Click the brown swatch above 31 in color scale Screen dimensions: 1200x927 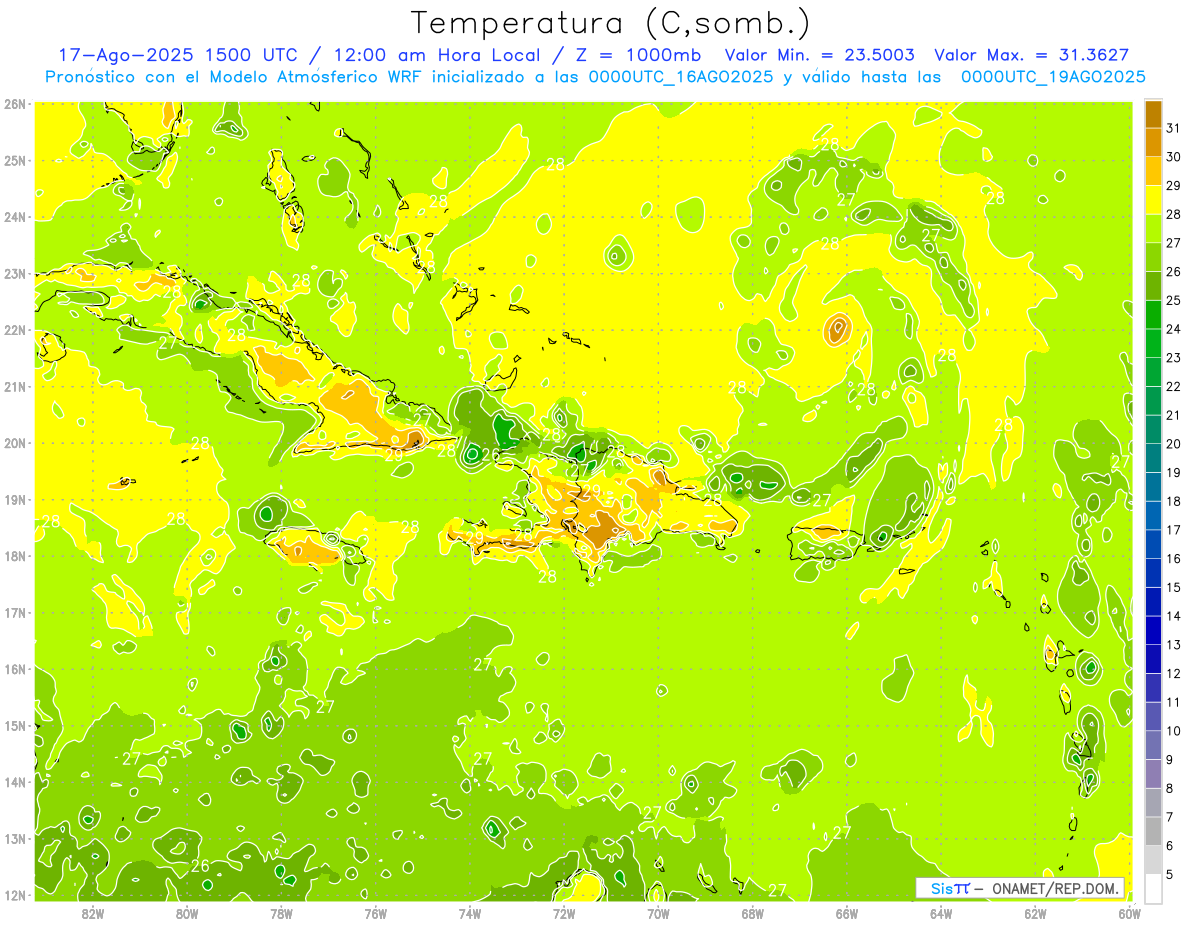(1153, 114)
